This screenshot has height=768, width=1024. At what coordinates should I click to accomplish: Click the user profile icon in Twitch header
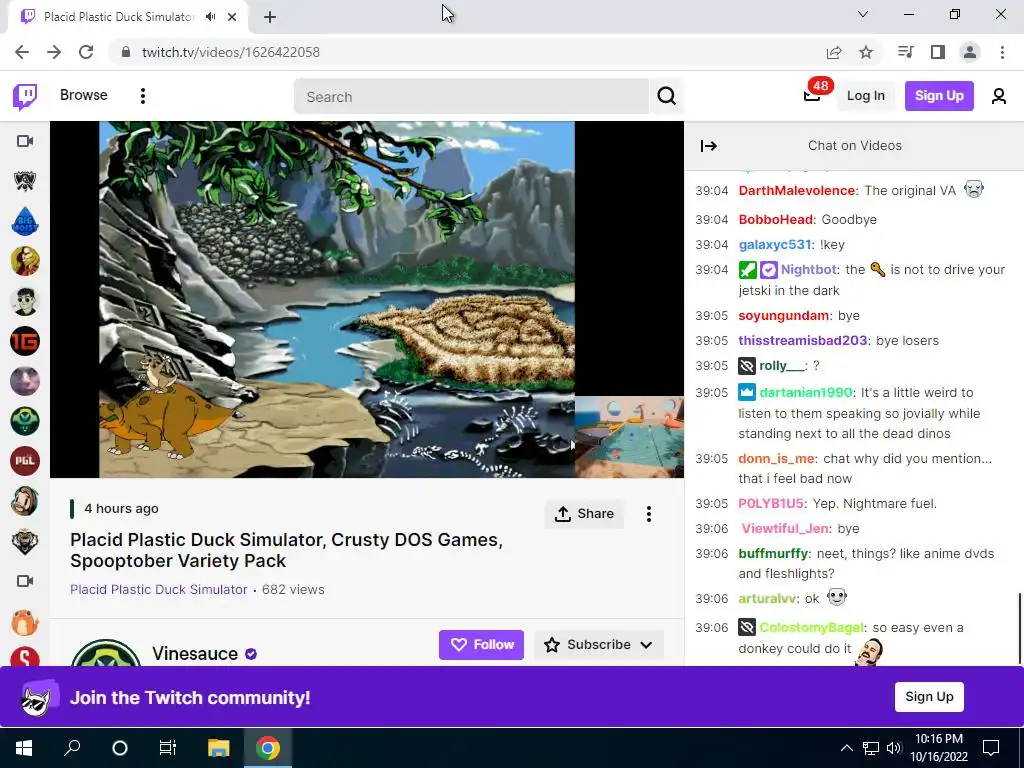coord(998,96)
